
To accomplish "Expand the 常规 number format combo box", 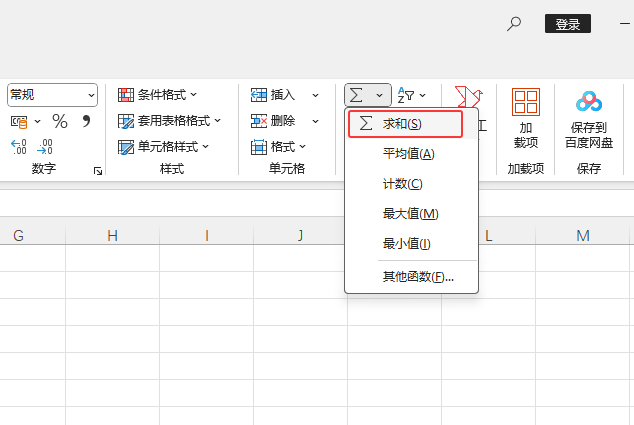I will pos(91,95).
